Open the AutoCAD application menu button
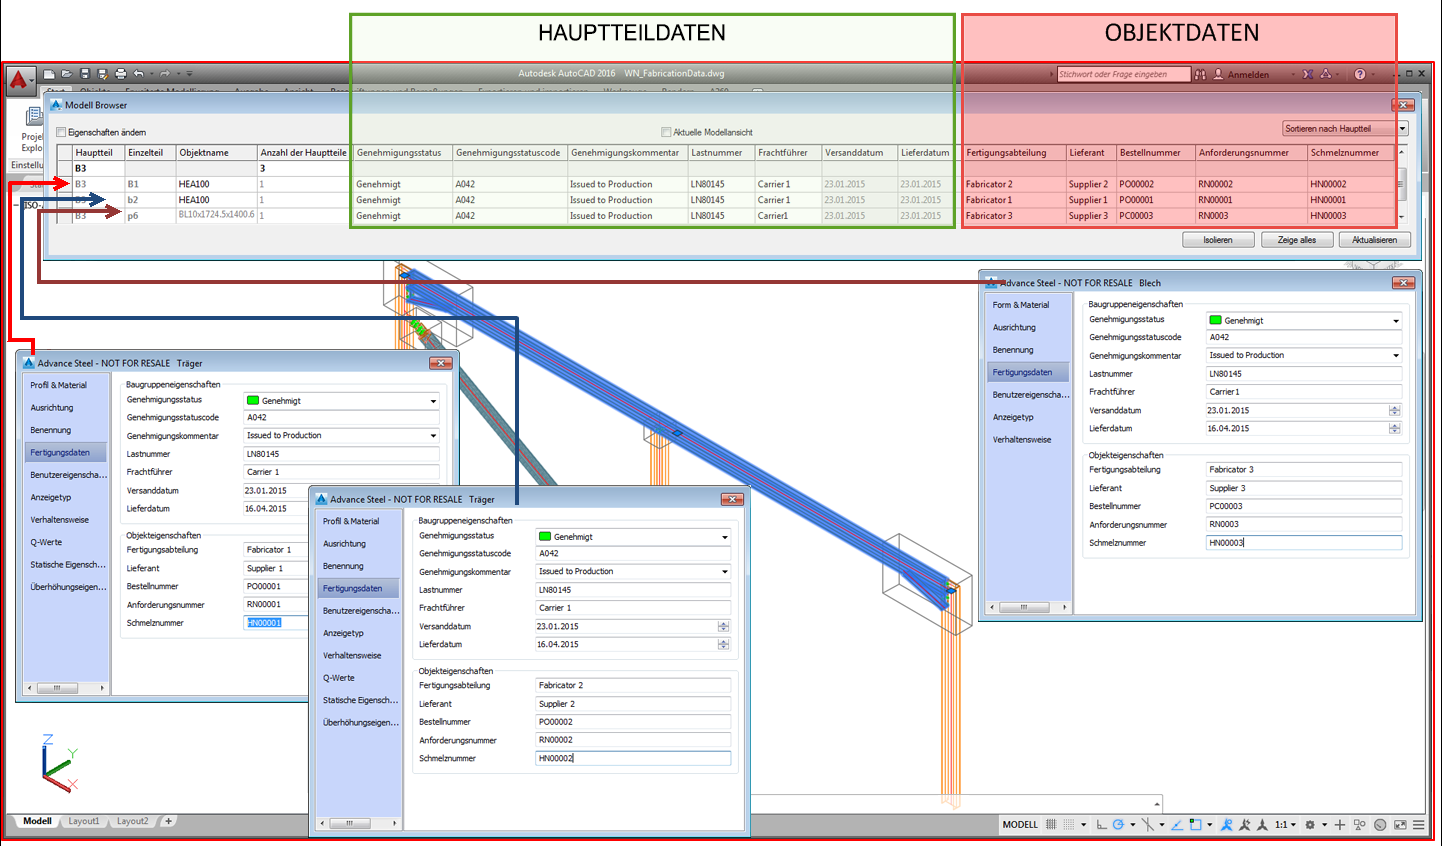 [x=19, y=80]
